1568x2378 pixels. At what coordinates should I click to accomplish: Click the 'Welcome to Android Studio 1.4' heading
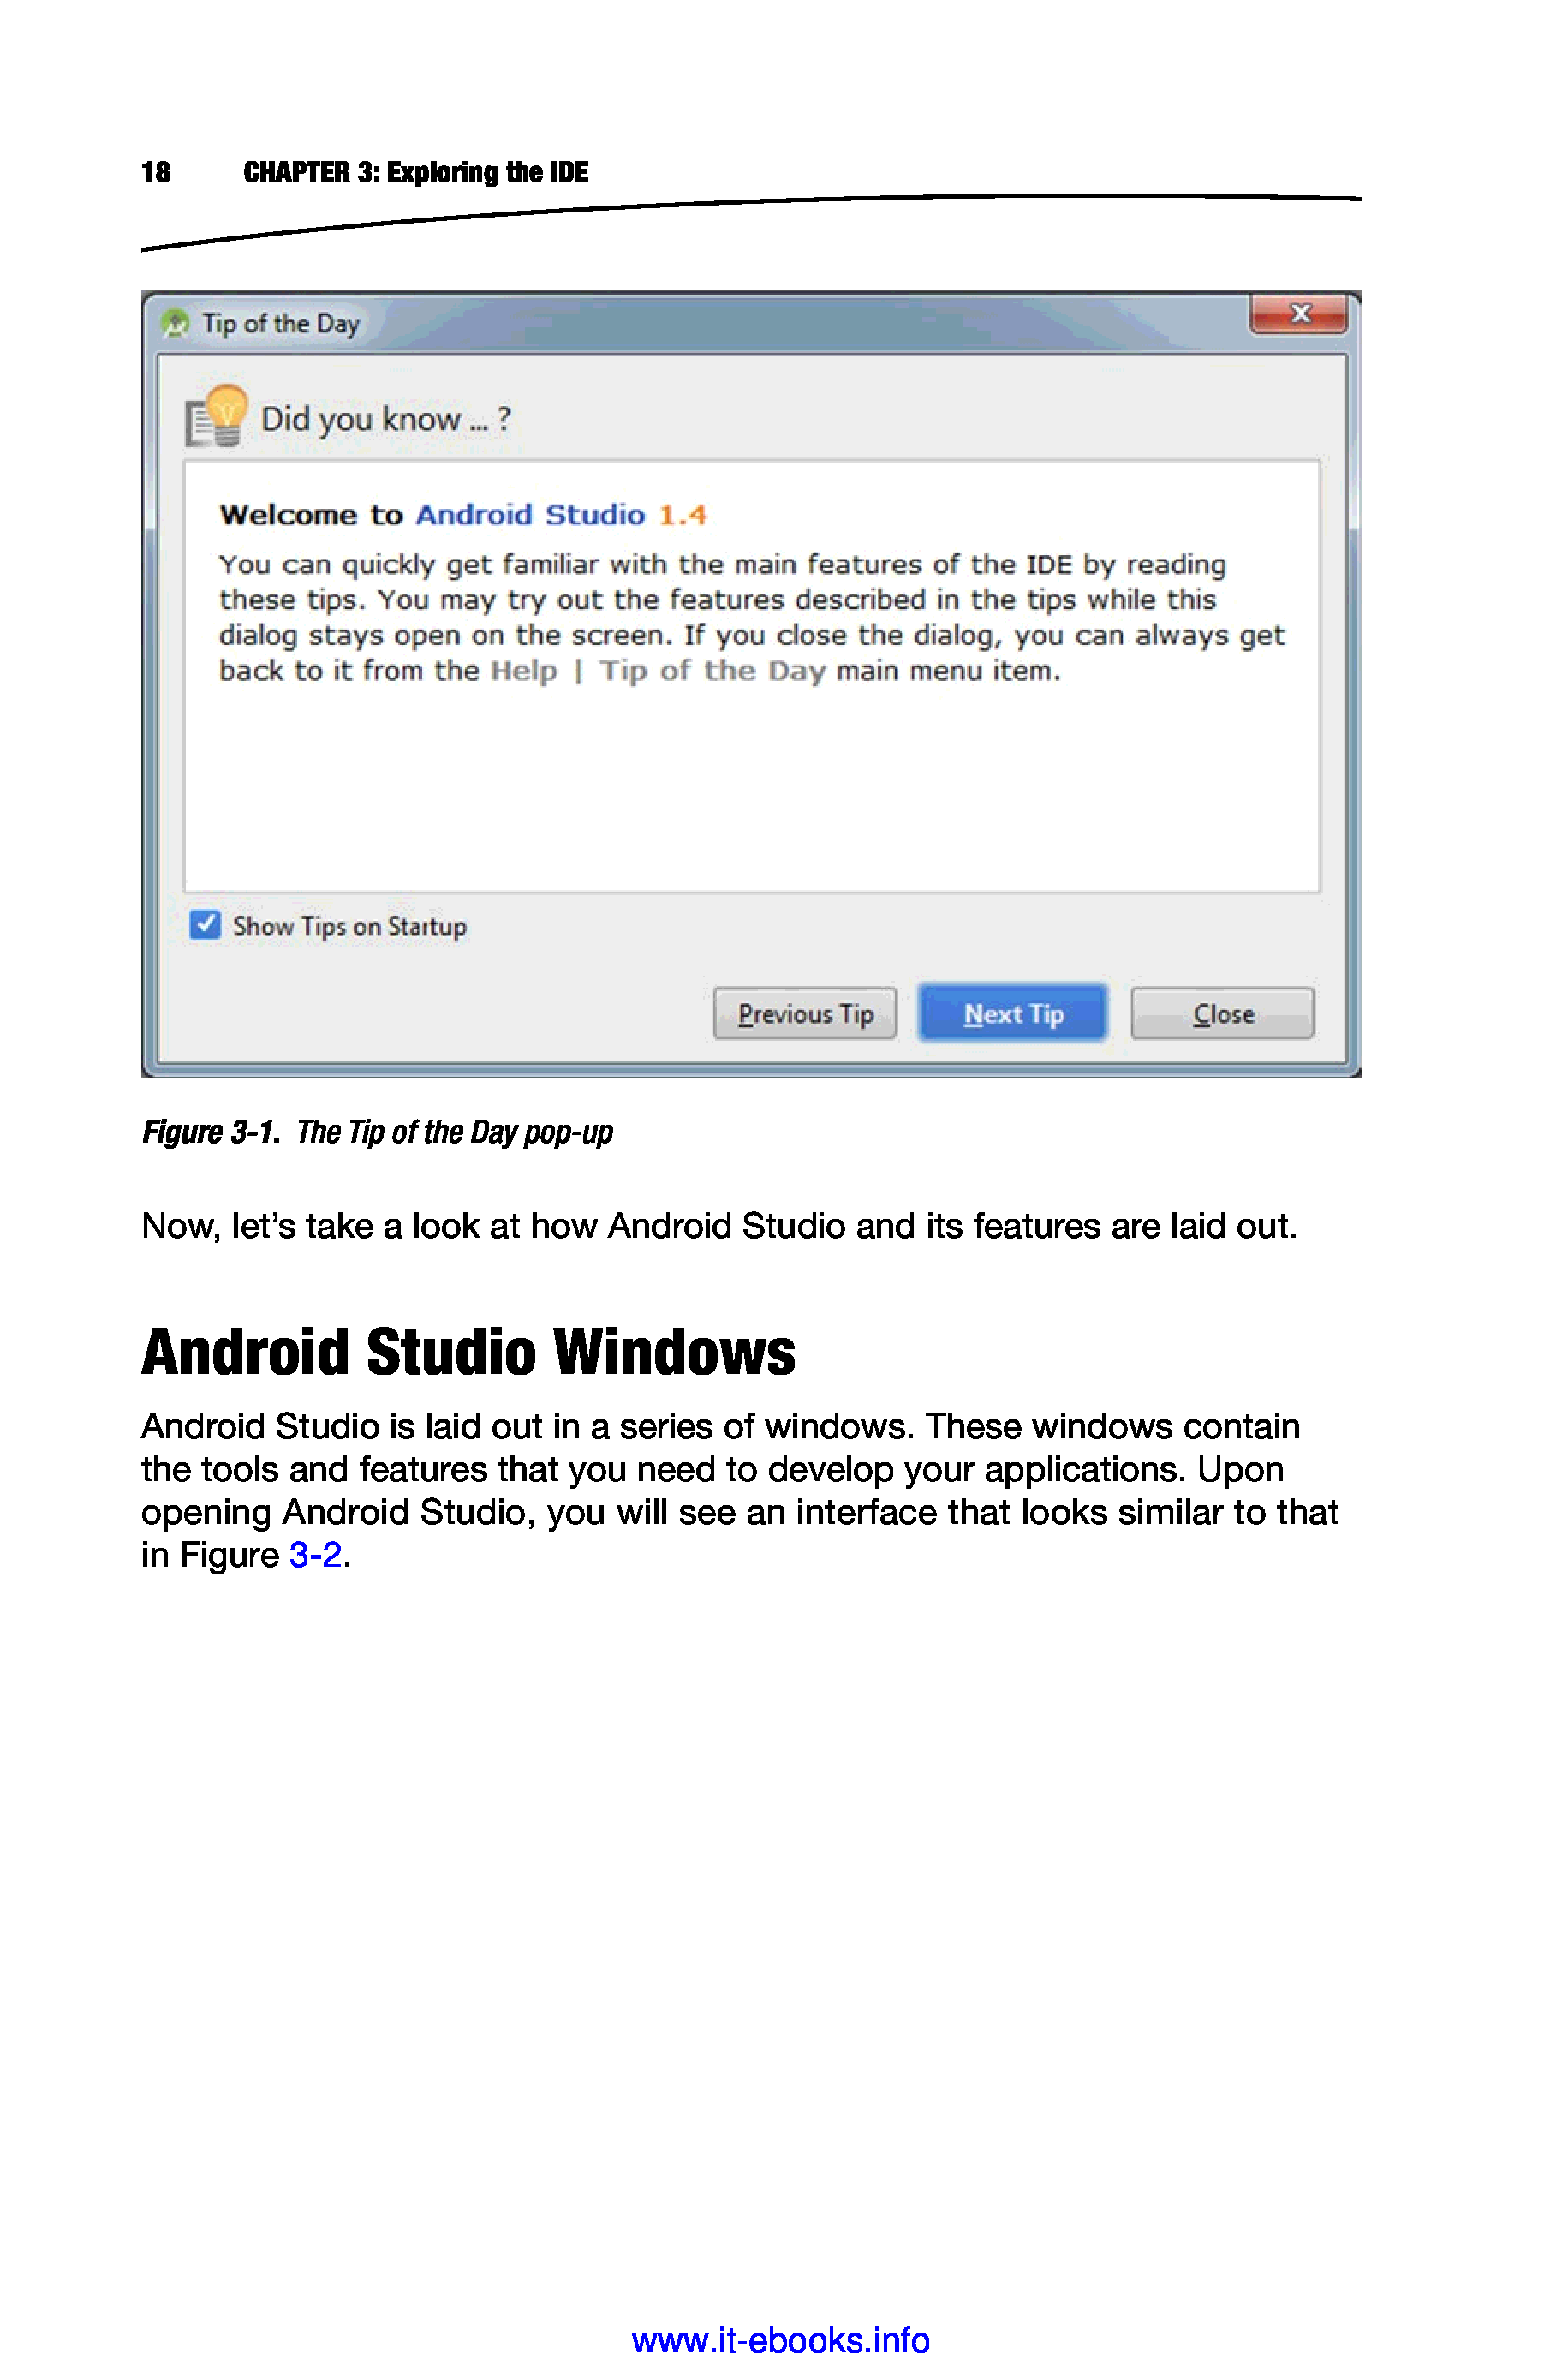pos(462,515)
